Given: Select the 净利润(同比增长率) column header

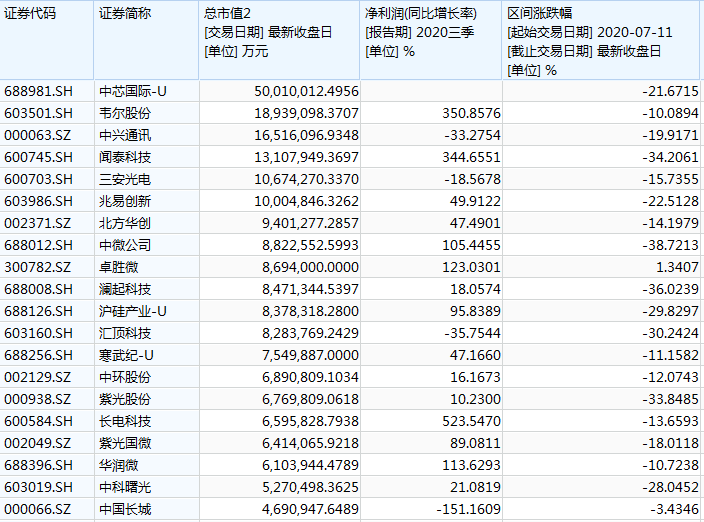Looking at the screenshot, I should click(x=431, y=40).
